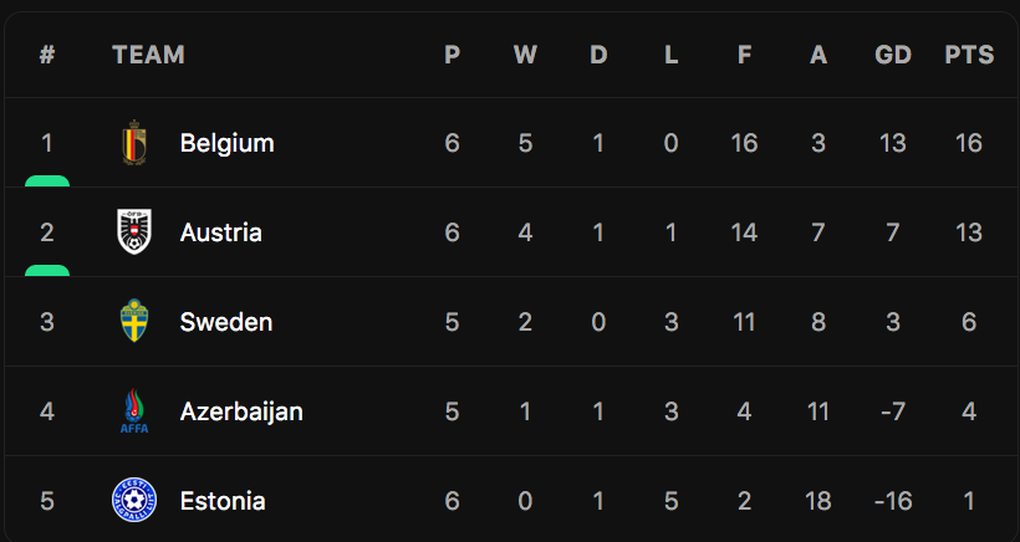Screen dimensions: 1020x542
Task: Open the Austria team name link
Action: coord(221,232)
